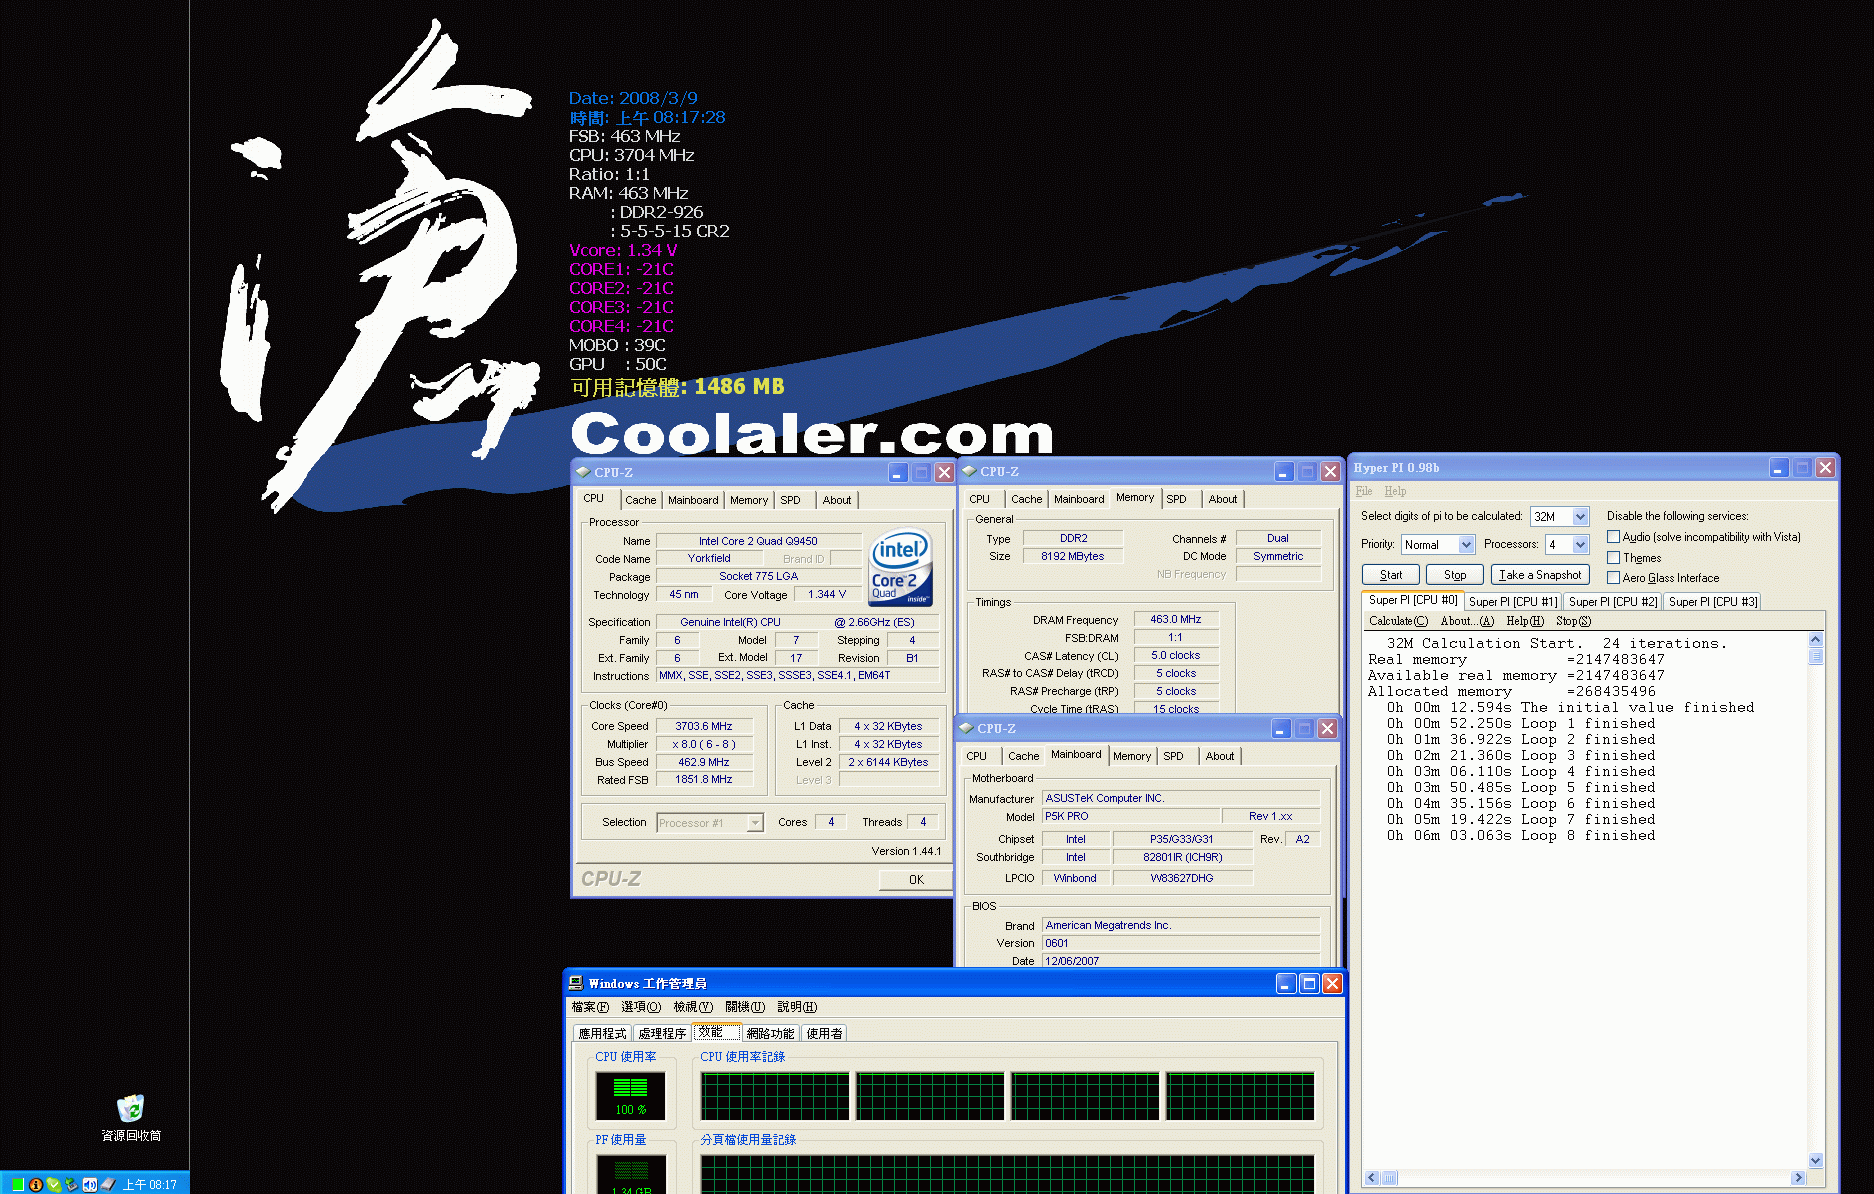This screenshot has width=1874, height=1194.
Task: Click the Stop button in Hyper PI
Action: pos(1455,575)
